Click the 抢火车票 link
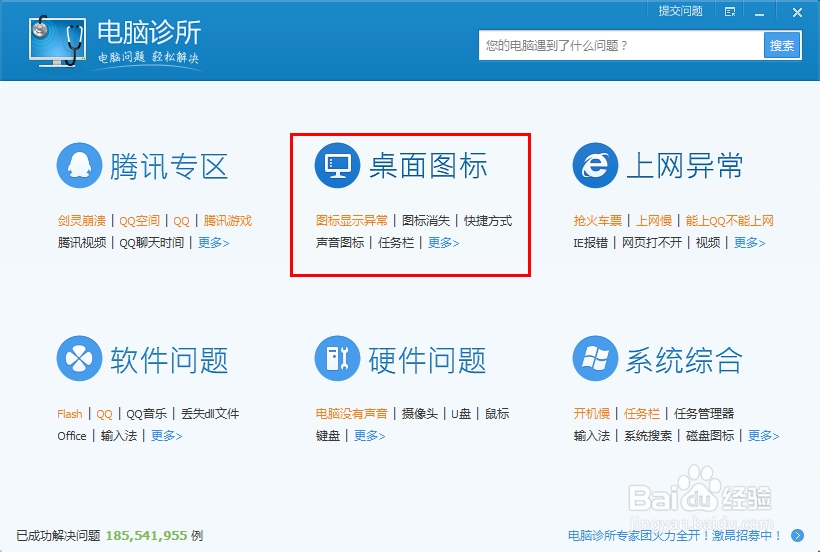This screenshot has height=552, width=820. (598, 221)
